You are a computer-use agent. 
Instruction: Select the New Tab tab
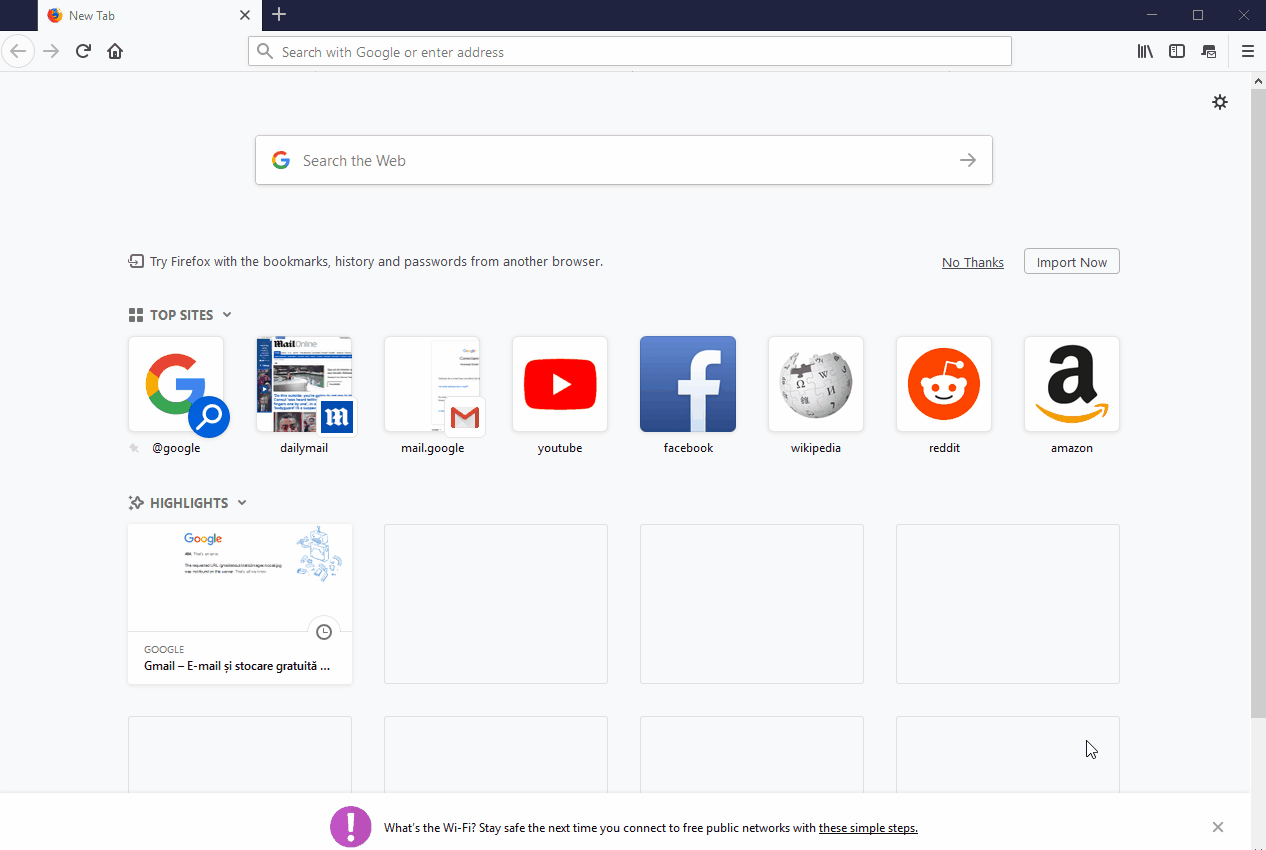pos(149,15)
